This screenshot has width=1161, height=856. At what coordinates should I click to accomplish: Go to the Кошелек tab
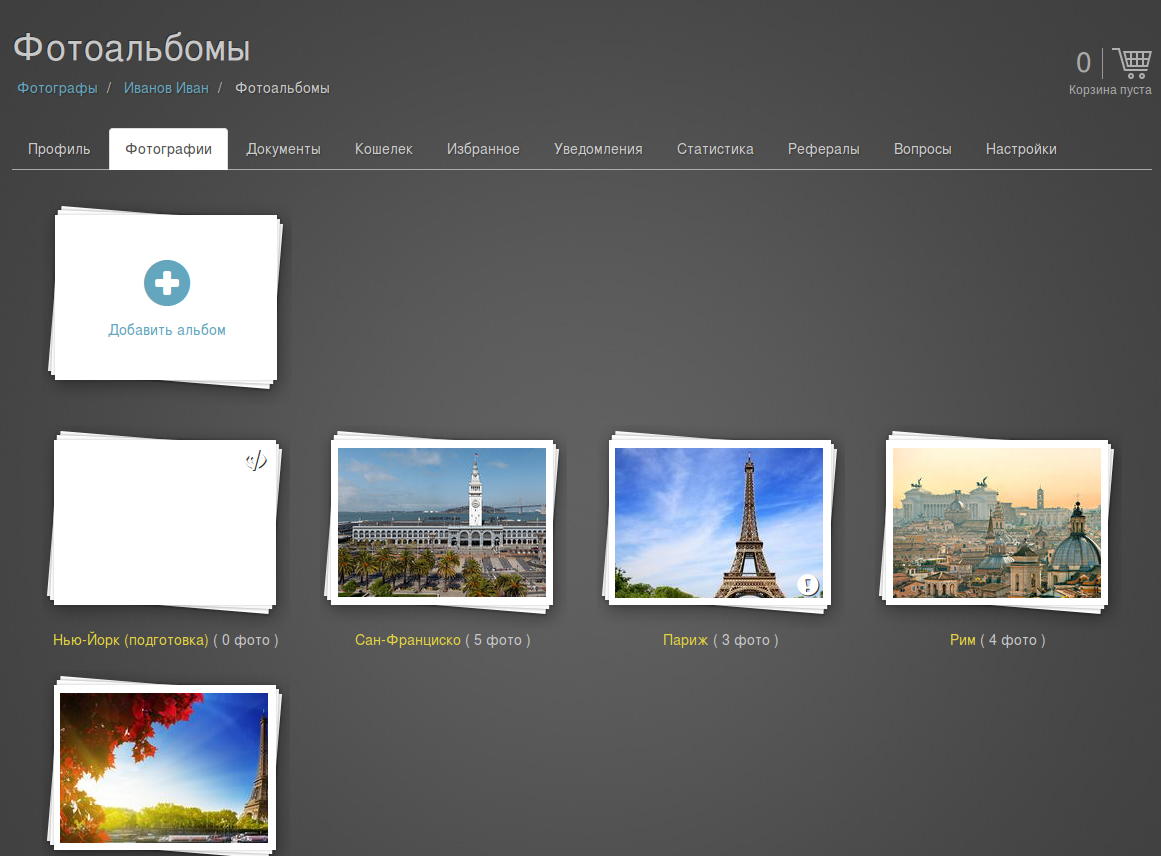point(383,149)
